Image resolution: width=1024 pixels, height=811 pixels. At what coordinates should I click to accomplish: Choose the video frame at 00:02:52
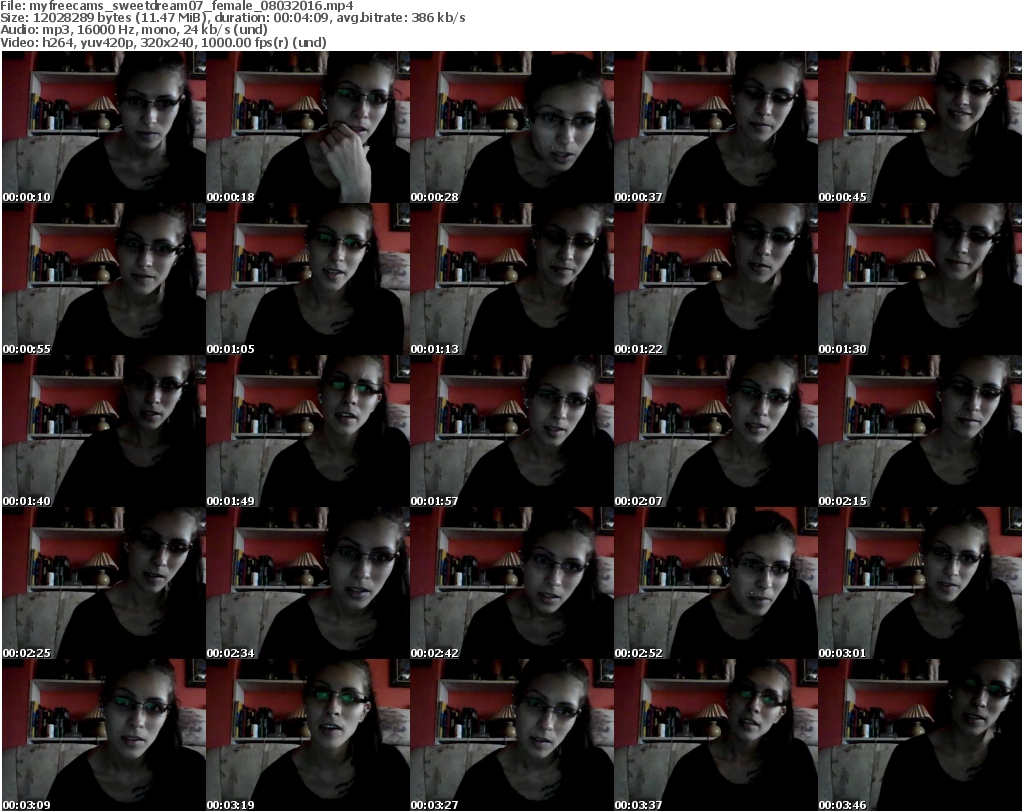click(x=716, y=583)
